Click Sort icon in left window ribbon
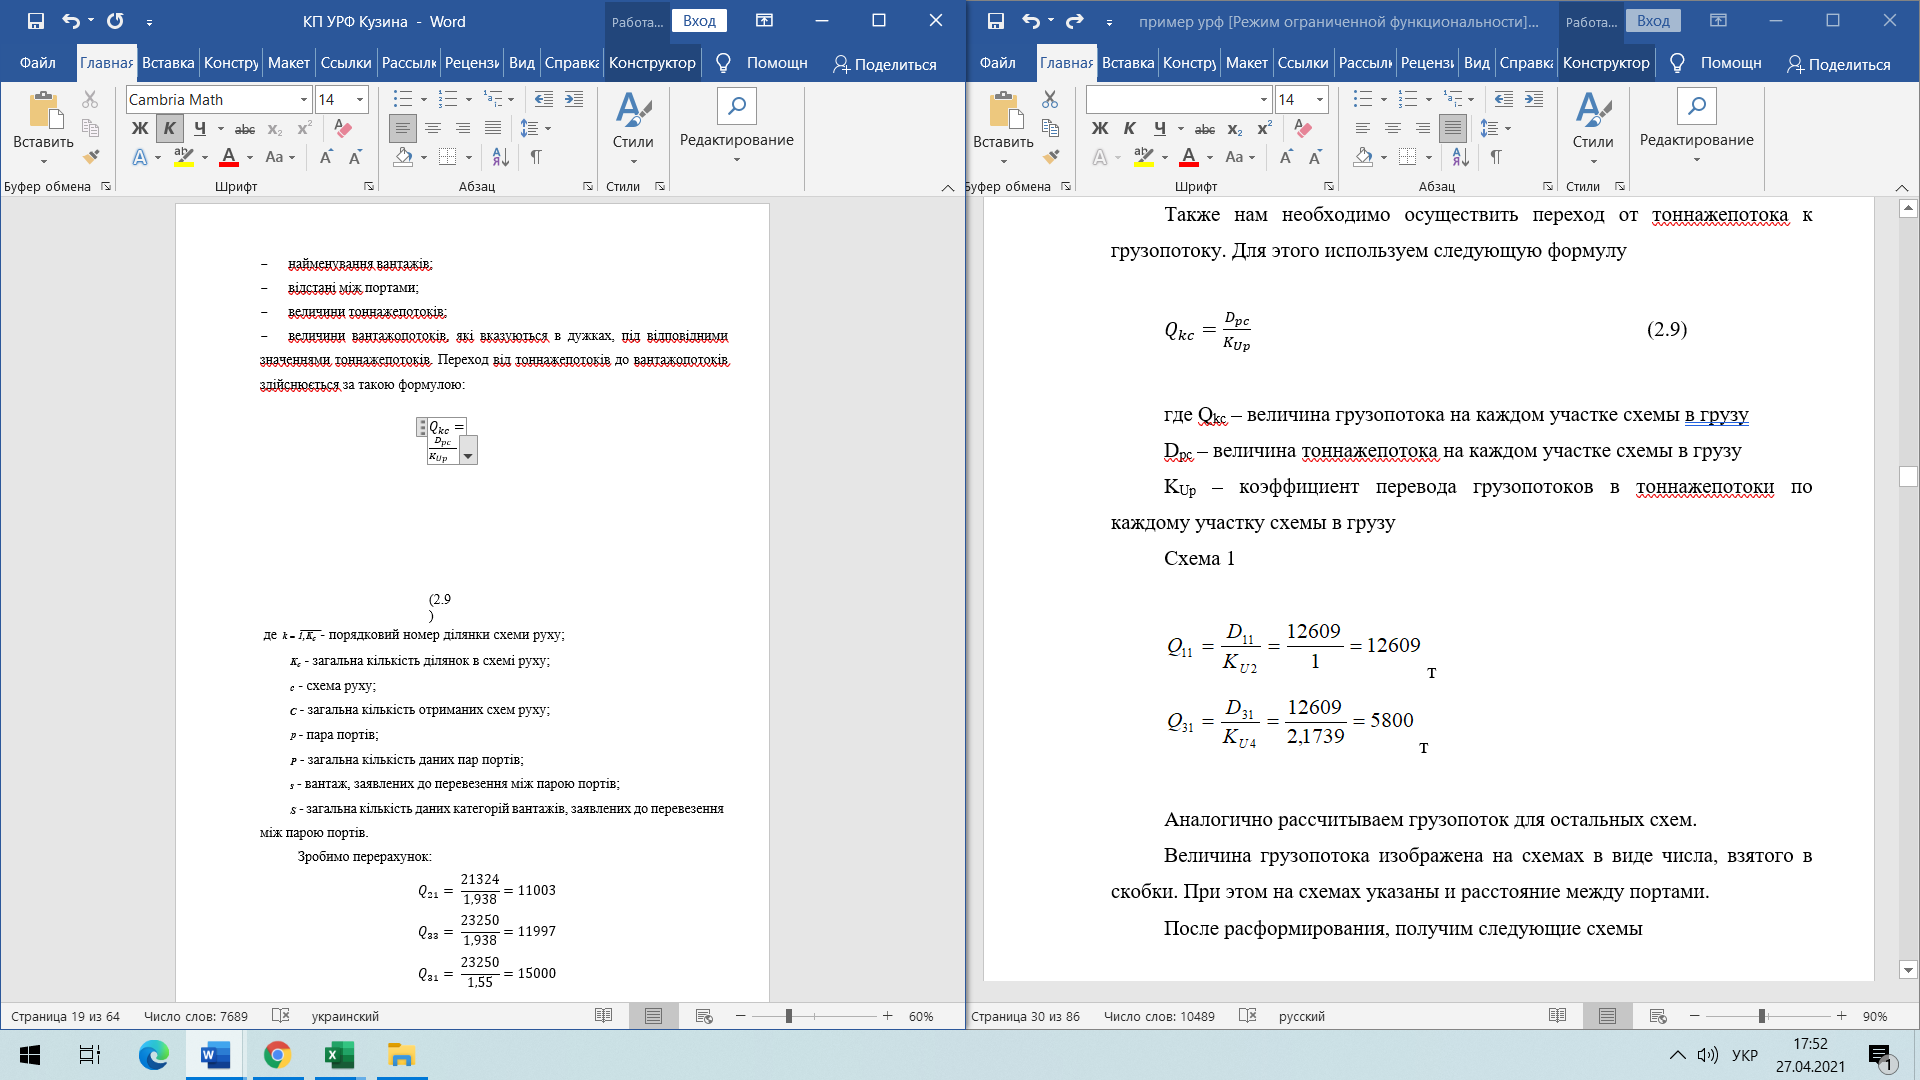 pyautogui.click(x=501, y=157)
